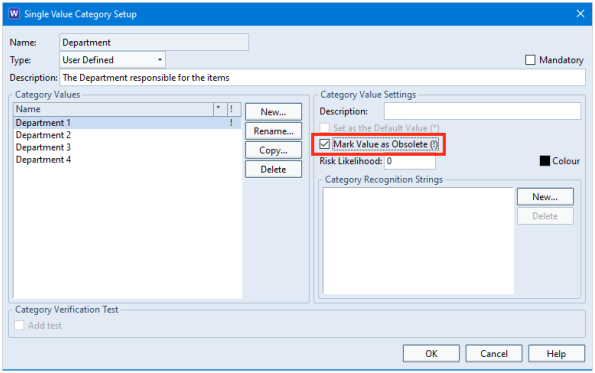
Task: Click the exclamation obsolete column header
Action: pyautogui.click(x=233, y=109)
